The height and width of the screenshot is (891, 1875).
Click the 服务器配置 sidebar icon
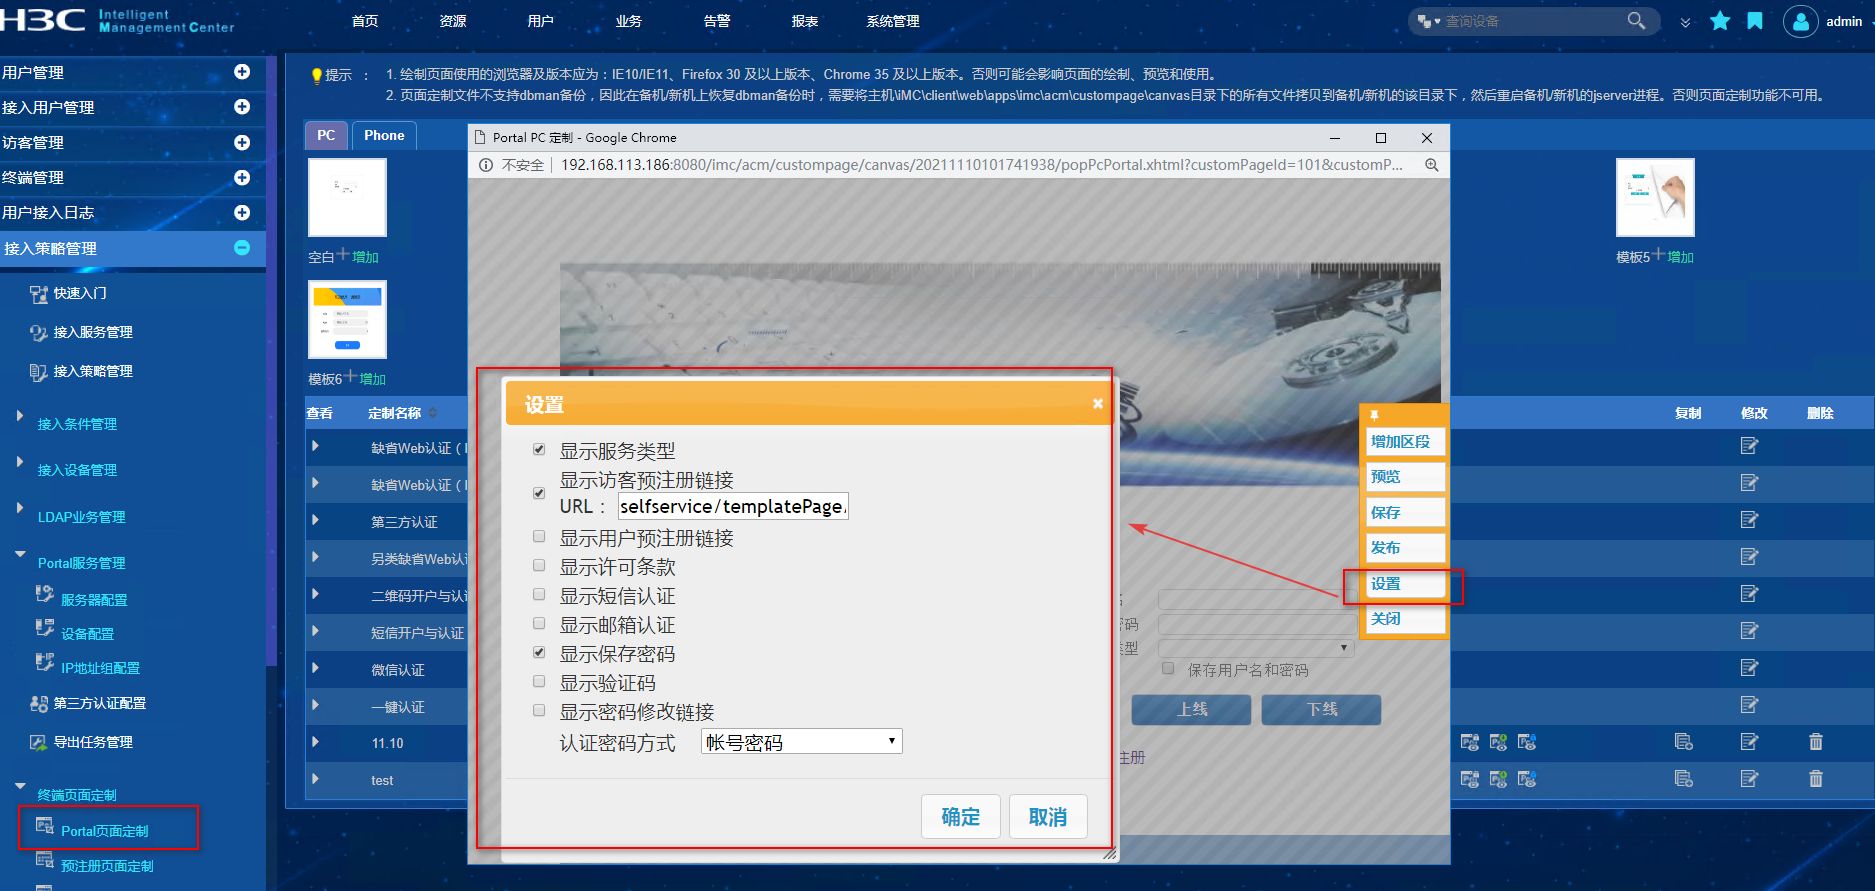pos(45,595)
